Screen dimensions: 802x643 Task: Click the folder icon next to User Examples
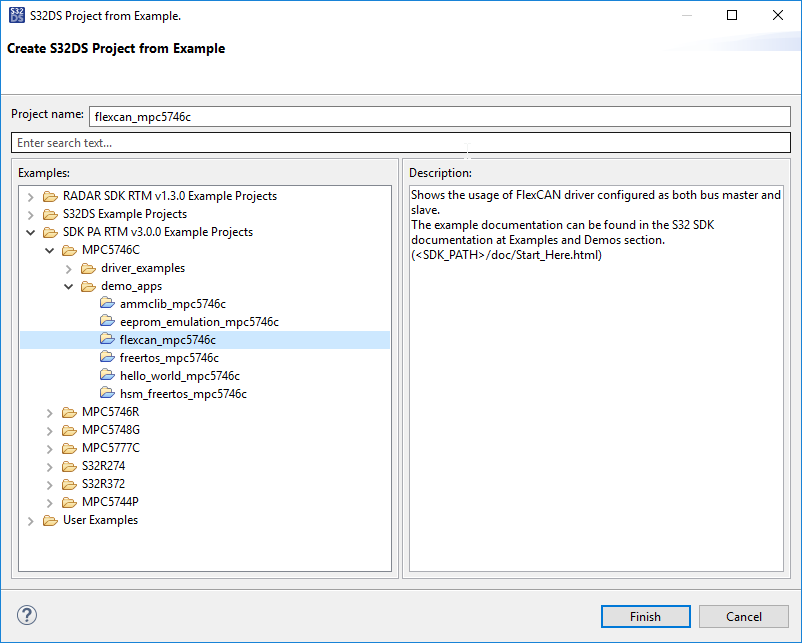click(x=50, y=520)
